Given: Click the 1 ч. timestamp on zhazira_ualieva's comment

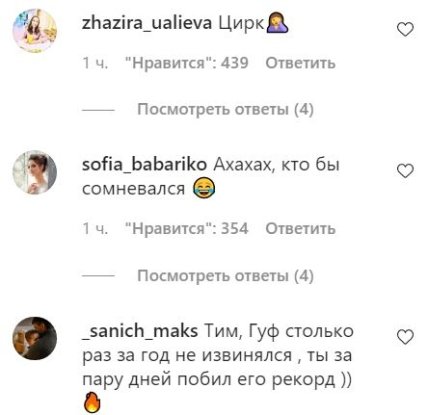Looking at the screenshot, I should [x=95, y=63].
